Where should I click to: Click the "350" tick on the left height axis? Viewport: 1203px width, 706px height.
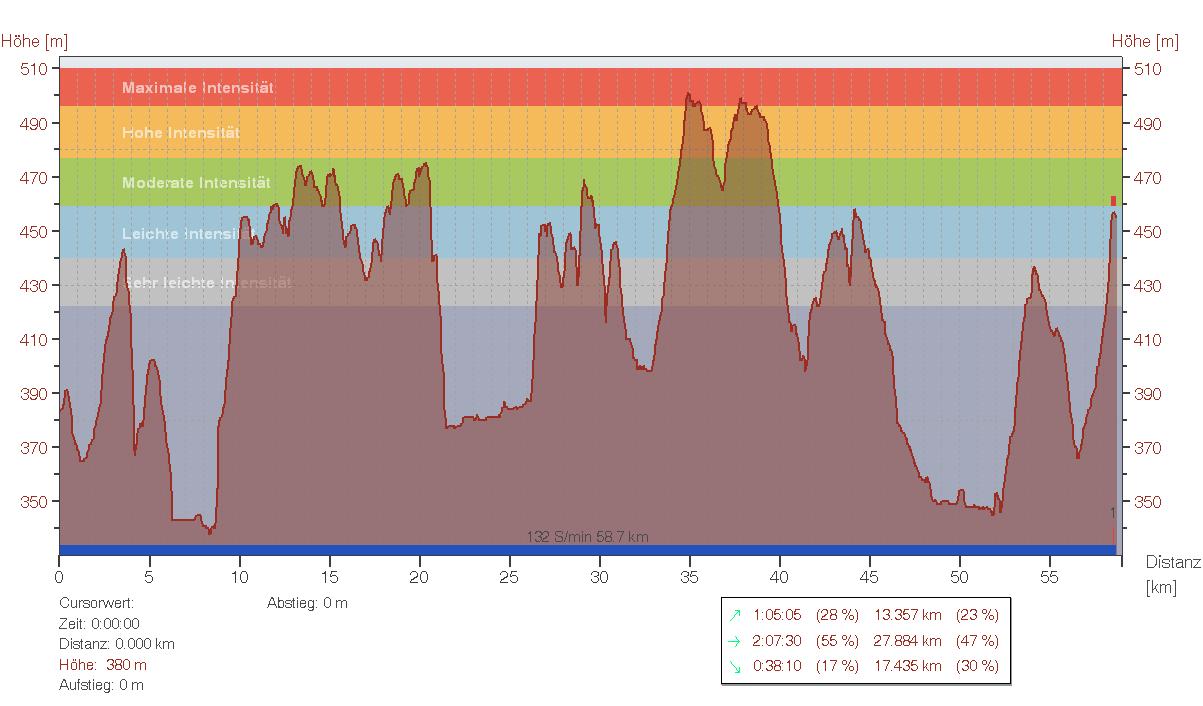(35, 502)
